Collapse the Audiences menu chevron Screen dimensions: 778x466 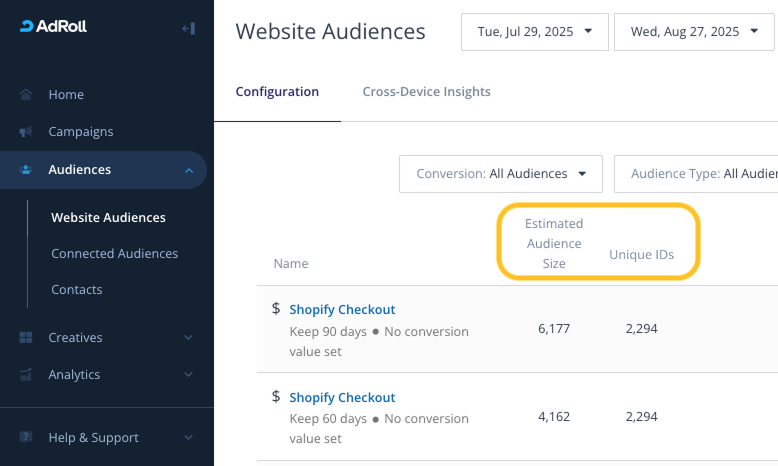click(x=189, y=171)
